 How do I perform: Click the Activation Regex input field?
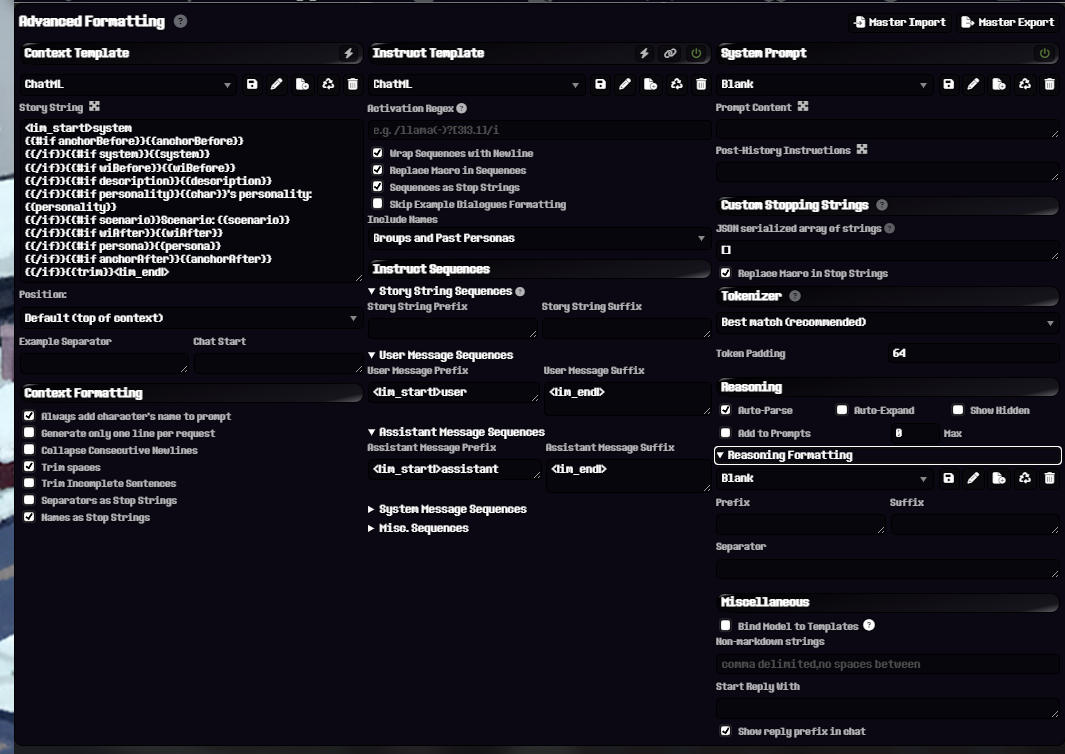pyautogui.click(x=539, y=130)
